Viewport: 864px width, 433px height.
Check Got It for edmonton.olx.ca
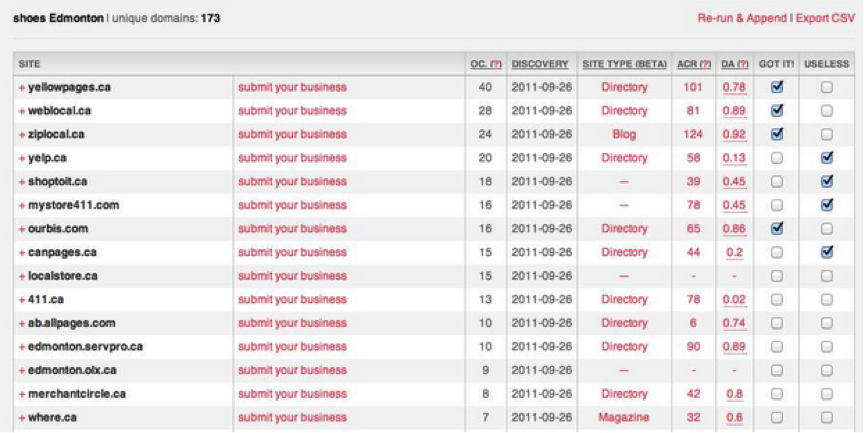(x=777, y=370)
